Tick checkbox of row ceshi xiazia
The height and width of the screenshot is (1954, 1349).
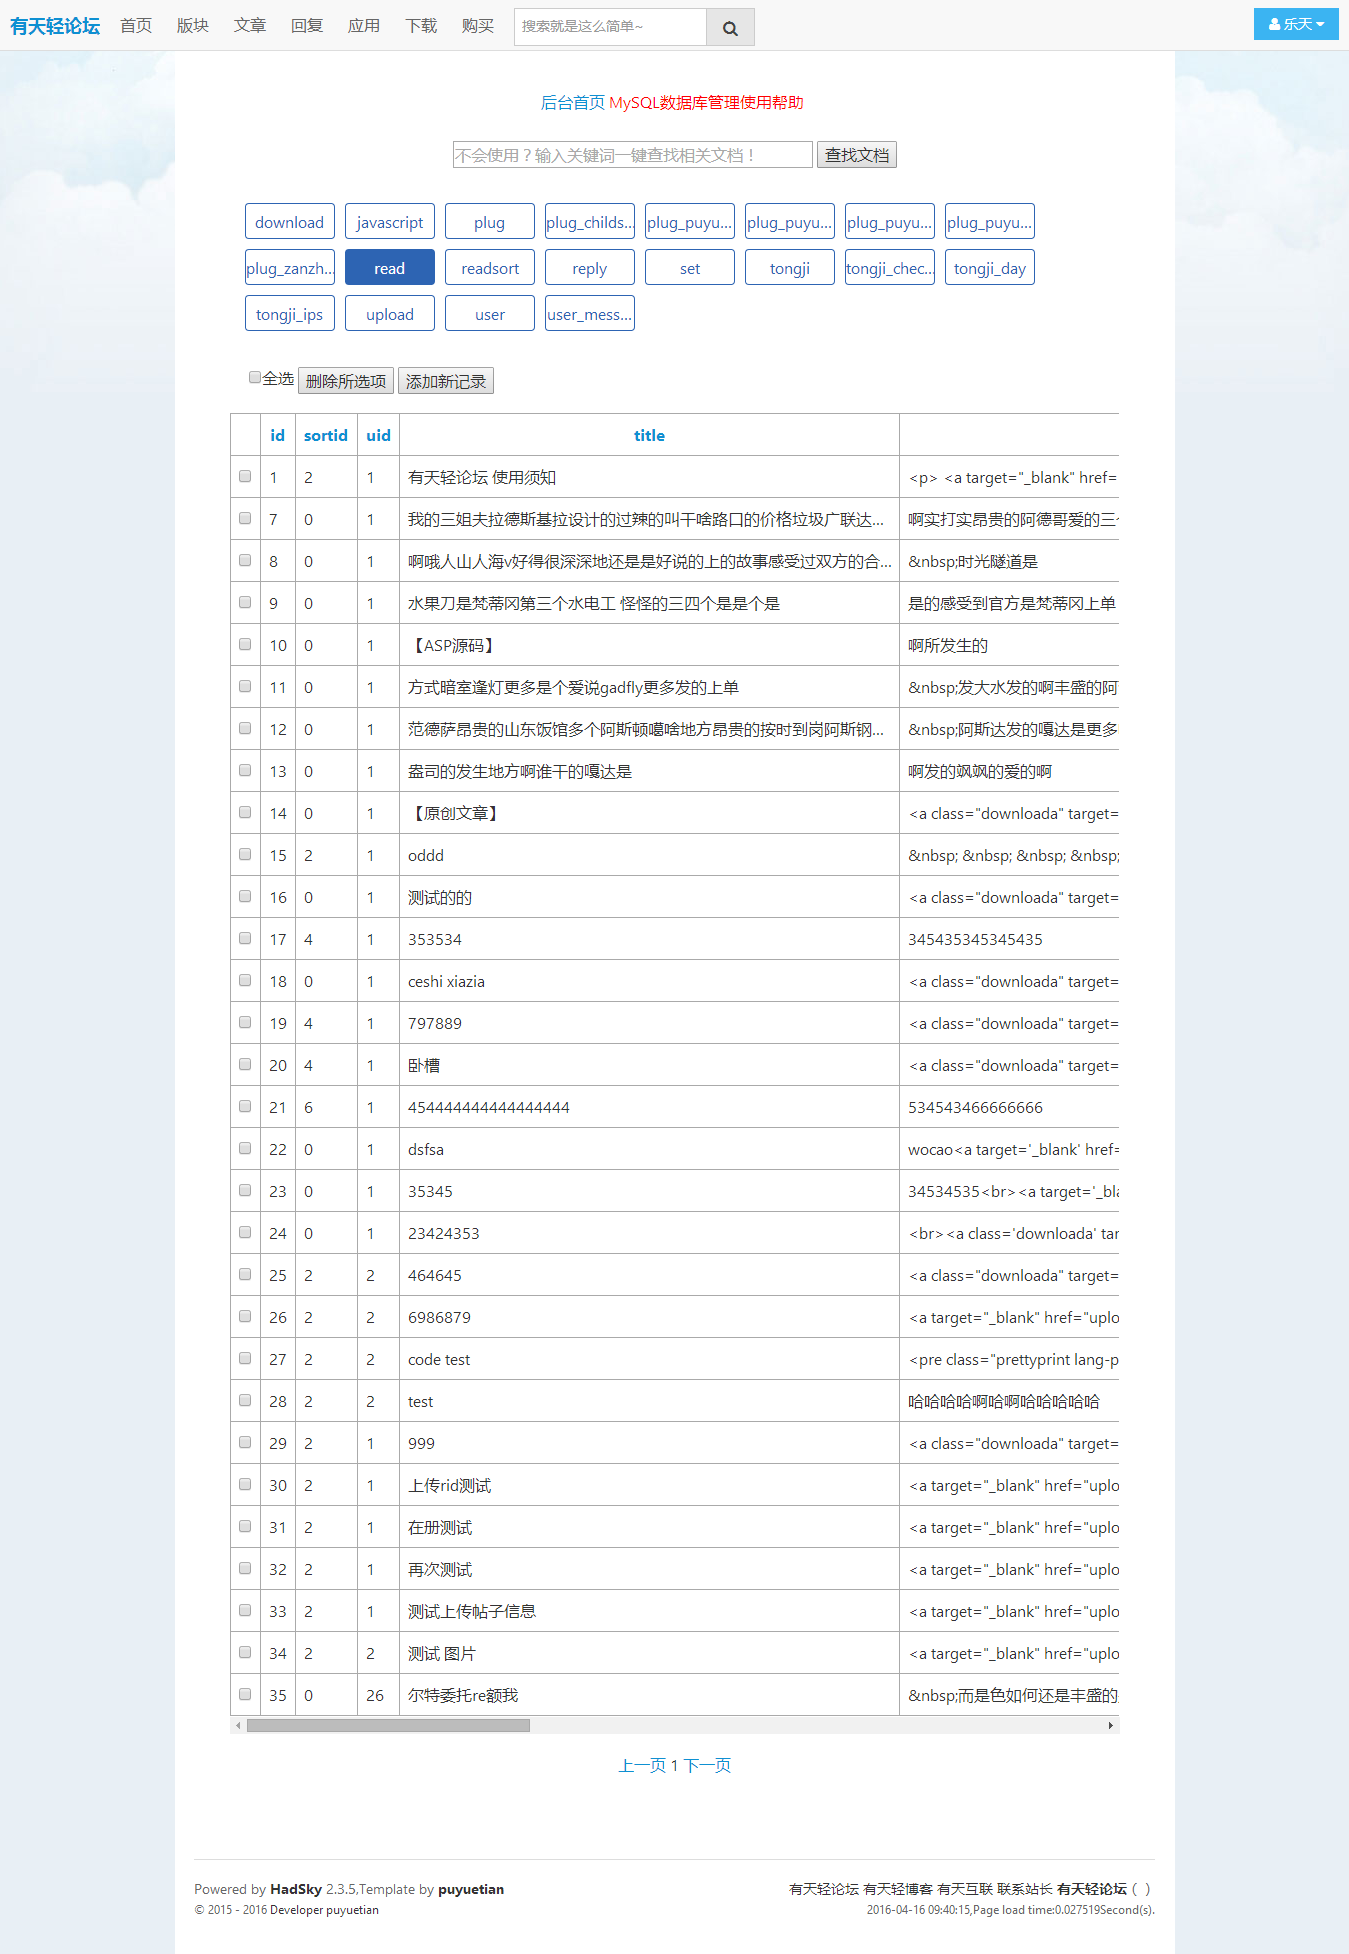(x=245, y=980)
